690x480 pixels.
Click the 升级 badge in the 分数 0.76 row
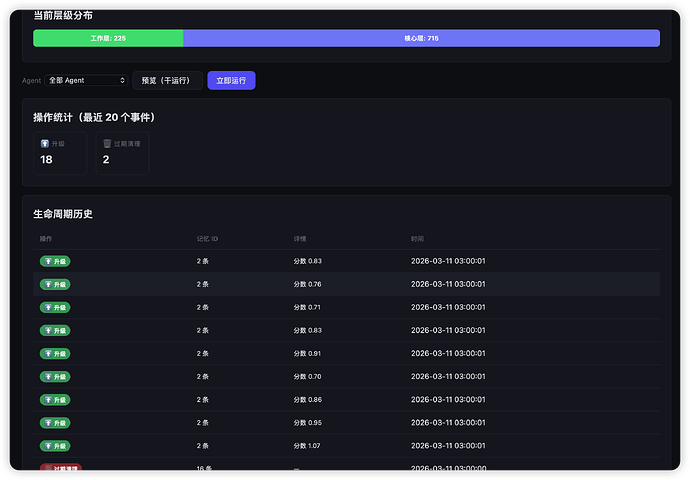[x=55, y=284]
